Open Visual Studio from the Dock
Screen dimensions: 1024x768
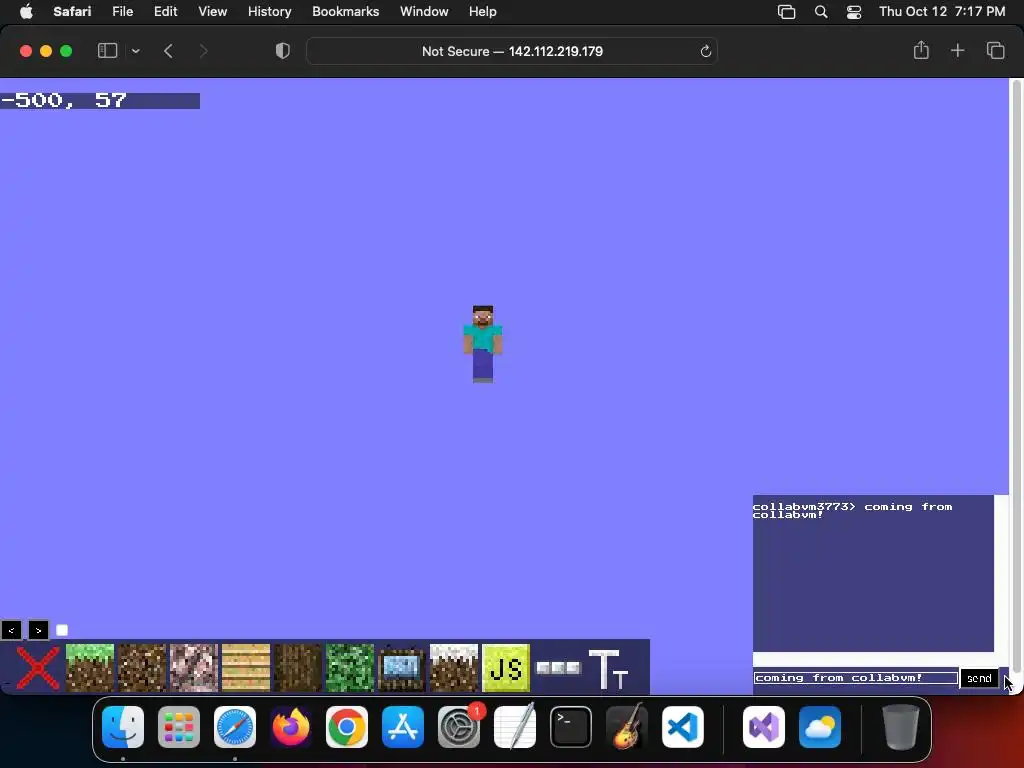(764, 727)
